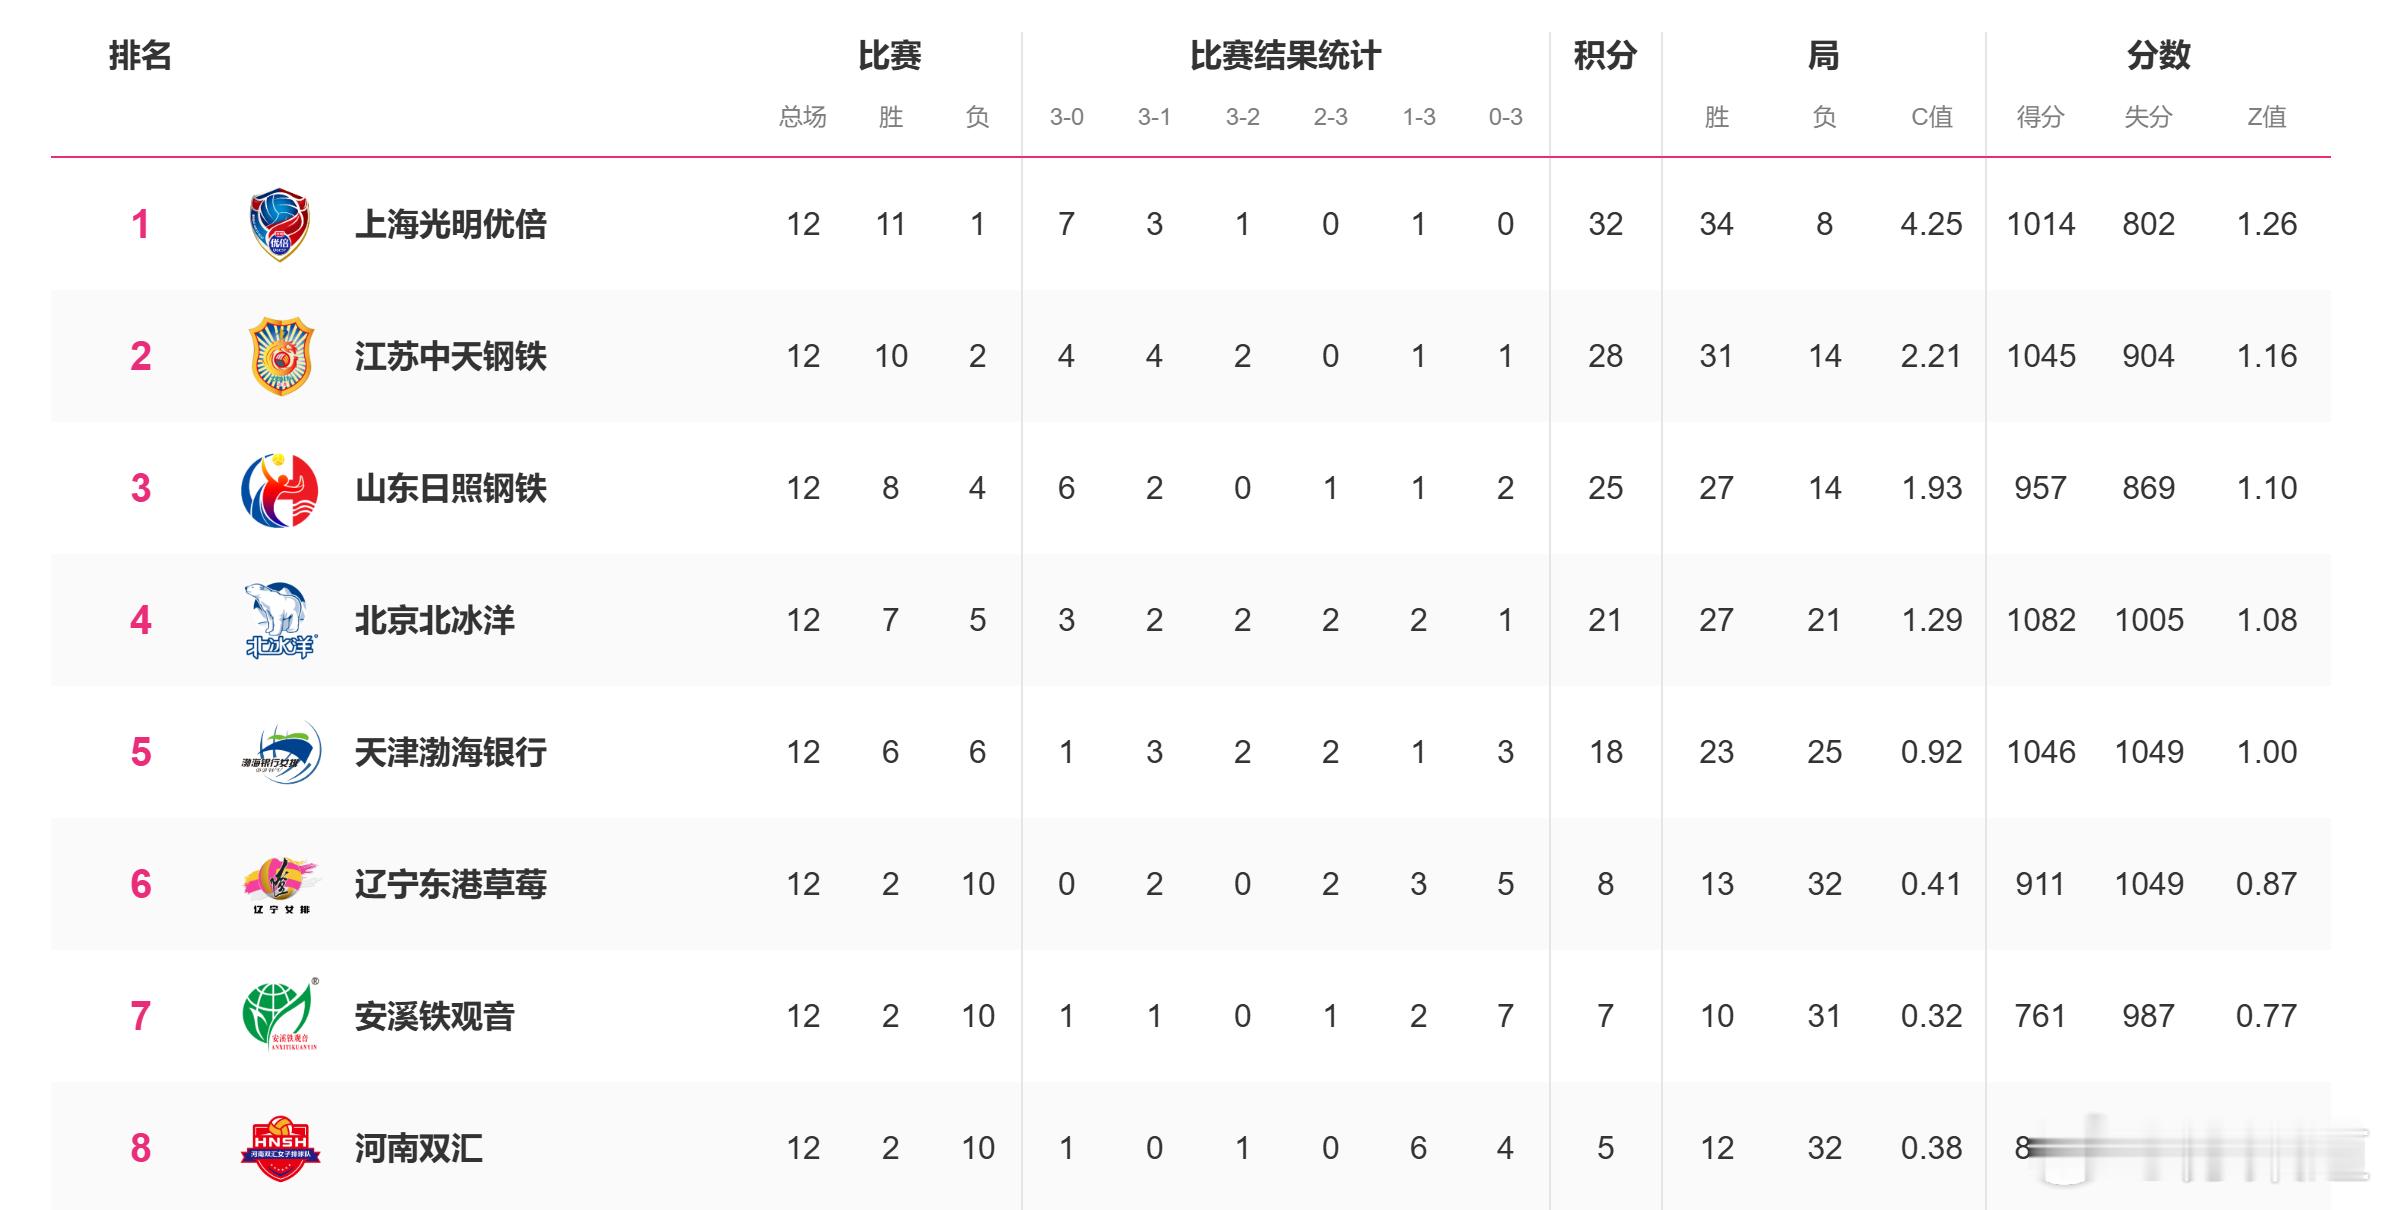This screenshot has height=1210, width=2388.
Task: Click the 江苏中天钢铁 shield logo
Action: (281, 356)
